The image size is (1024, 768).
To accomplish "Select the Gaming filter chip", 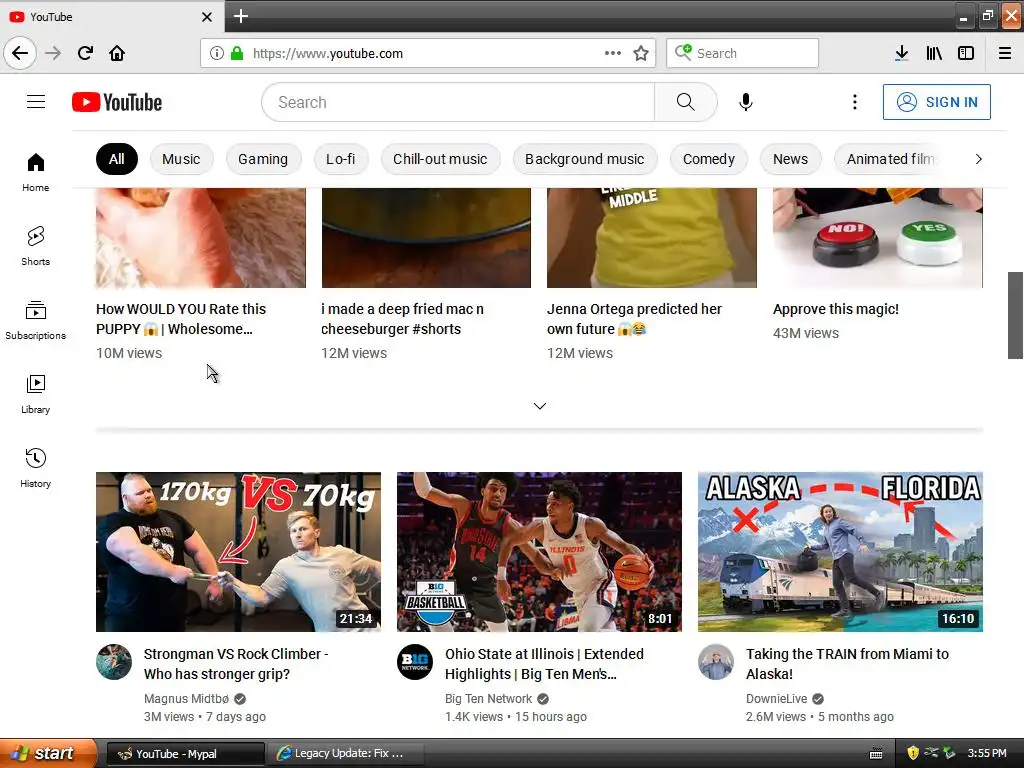I will point(263,159).
